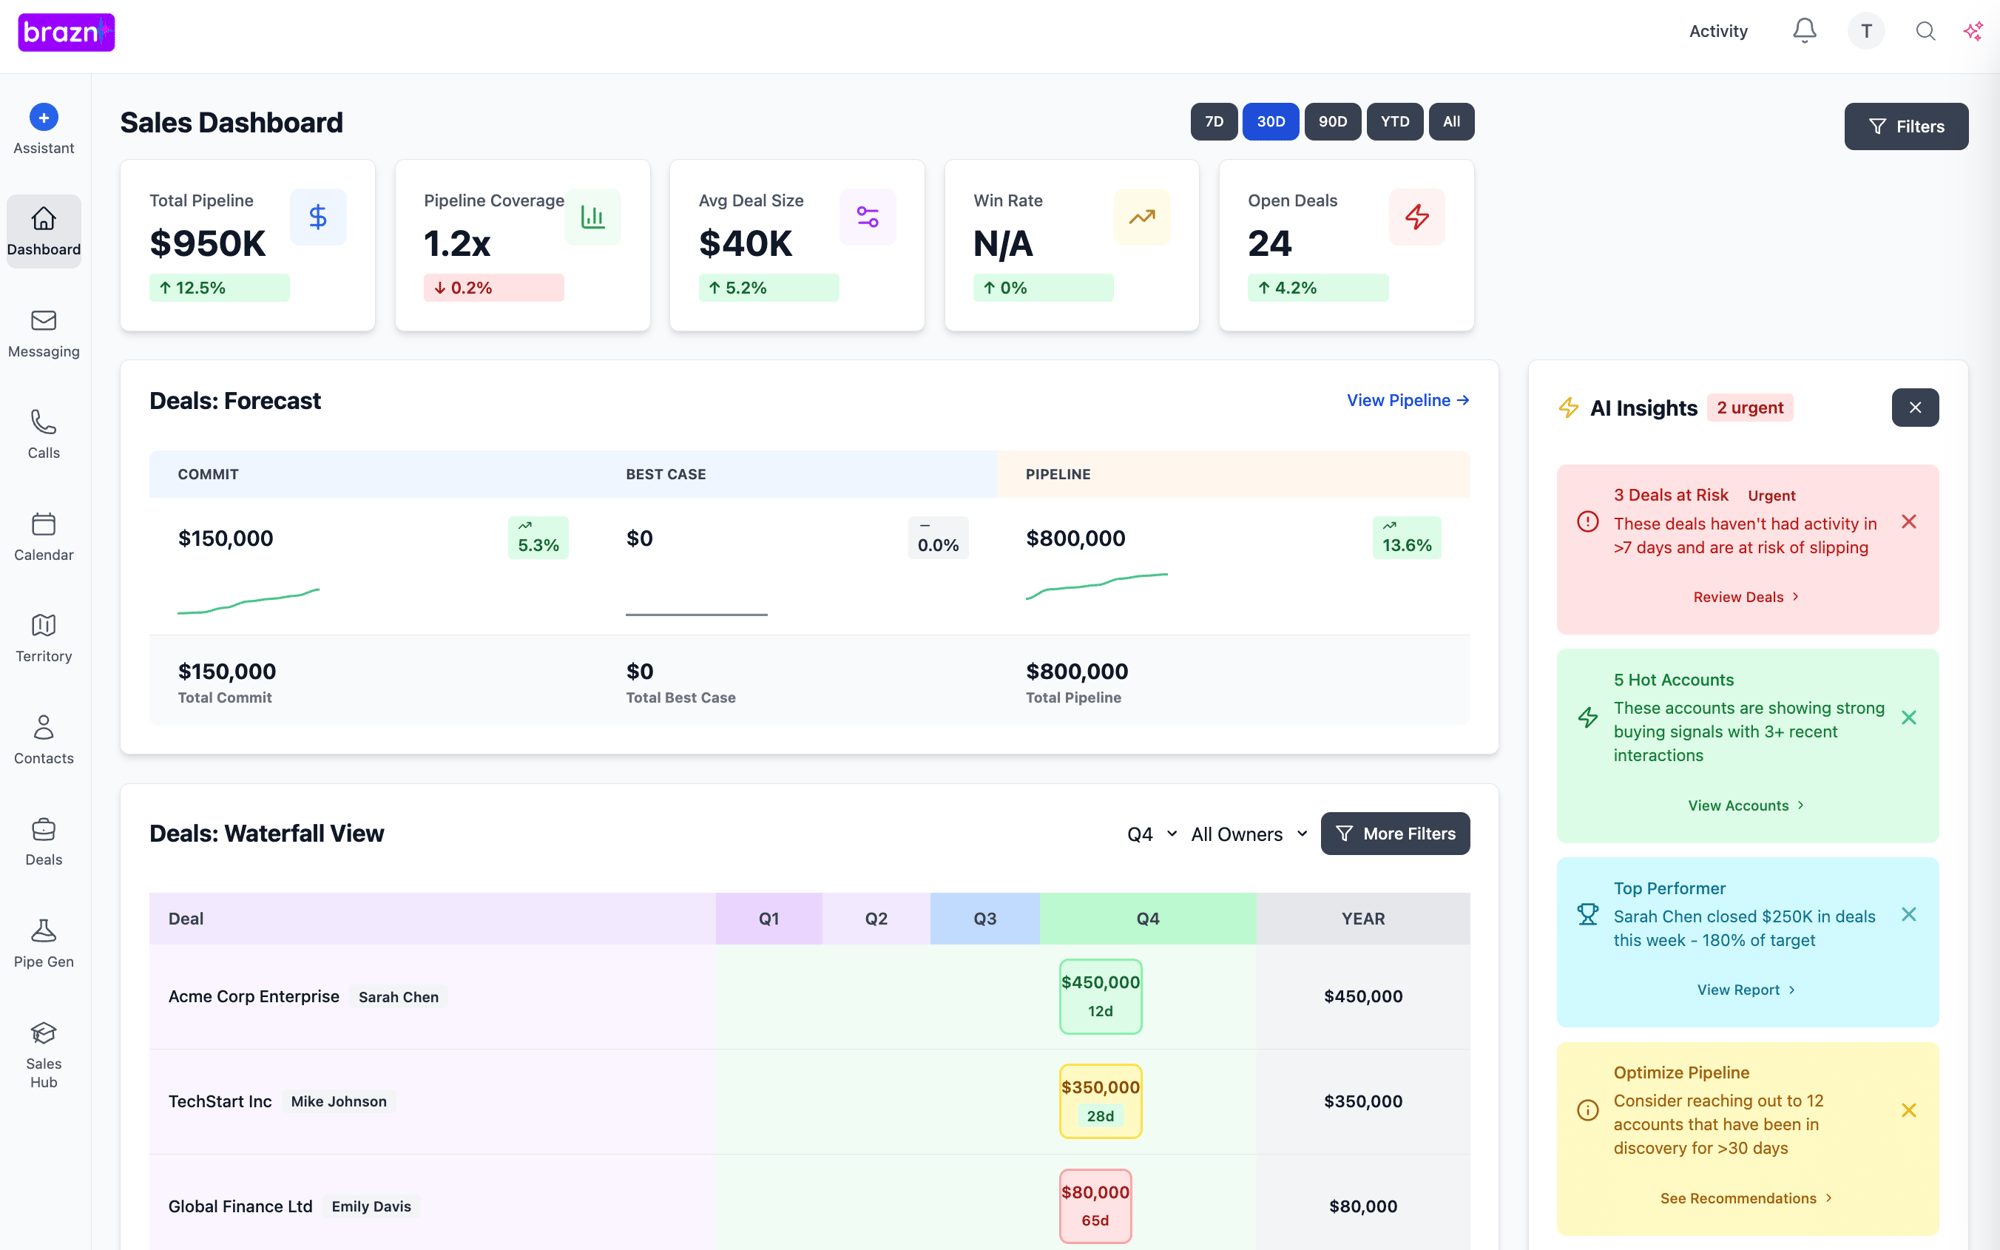Open Messaging envelope icon
Viewport: 2000px width, 1250px height.
pos(43,320)
